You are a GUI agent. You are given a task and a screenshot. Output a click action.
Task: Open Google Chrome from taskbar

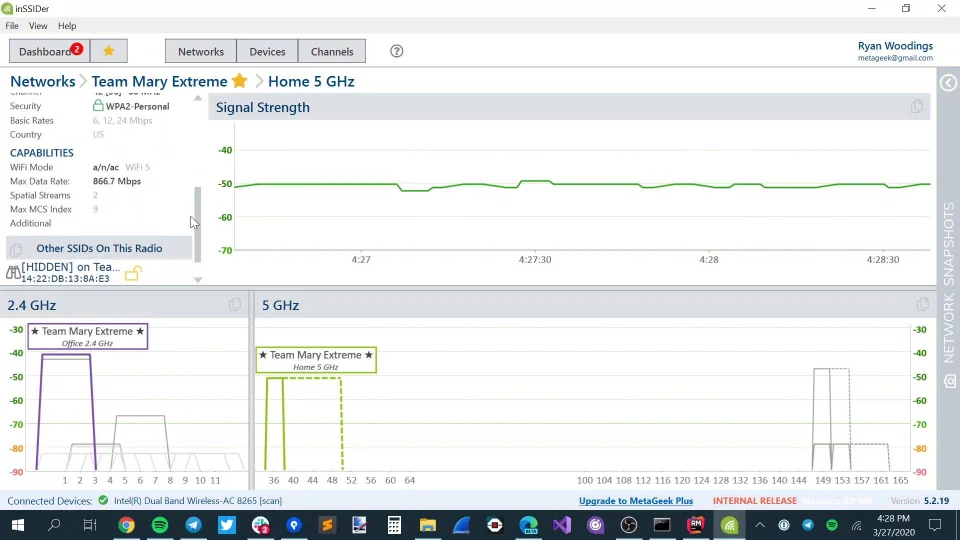pos(127,525)
